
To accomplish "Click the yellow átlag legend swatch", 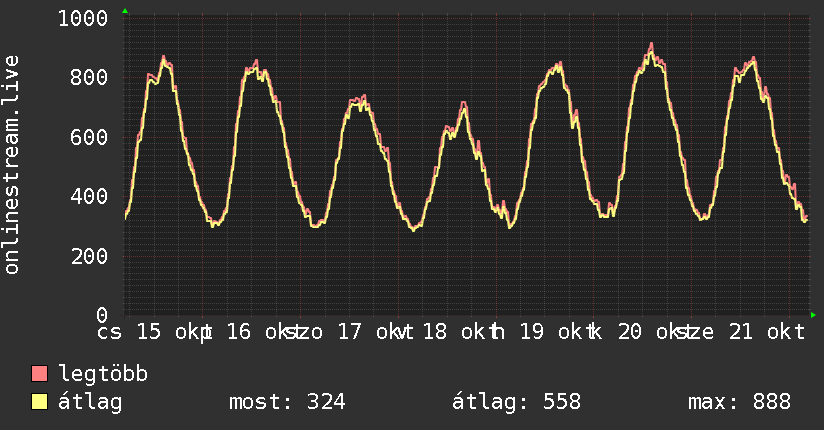I will coord(40,402).
